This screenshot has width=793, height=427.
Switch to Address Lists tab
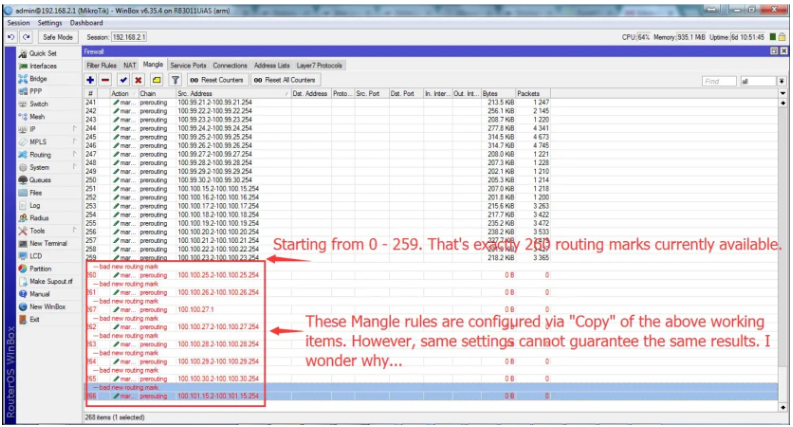coord(272,65)
